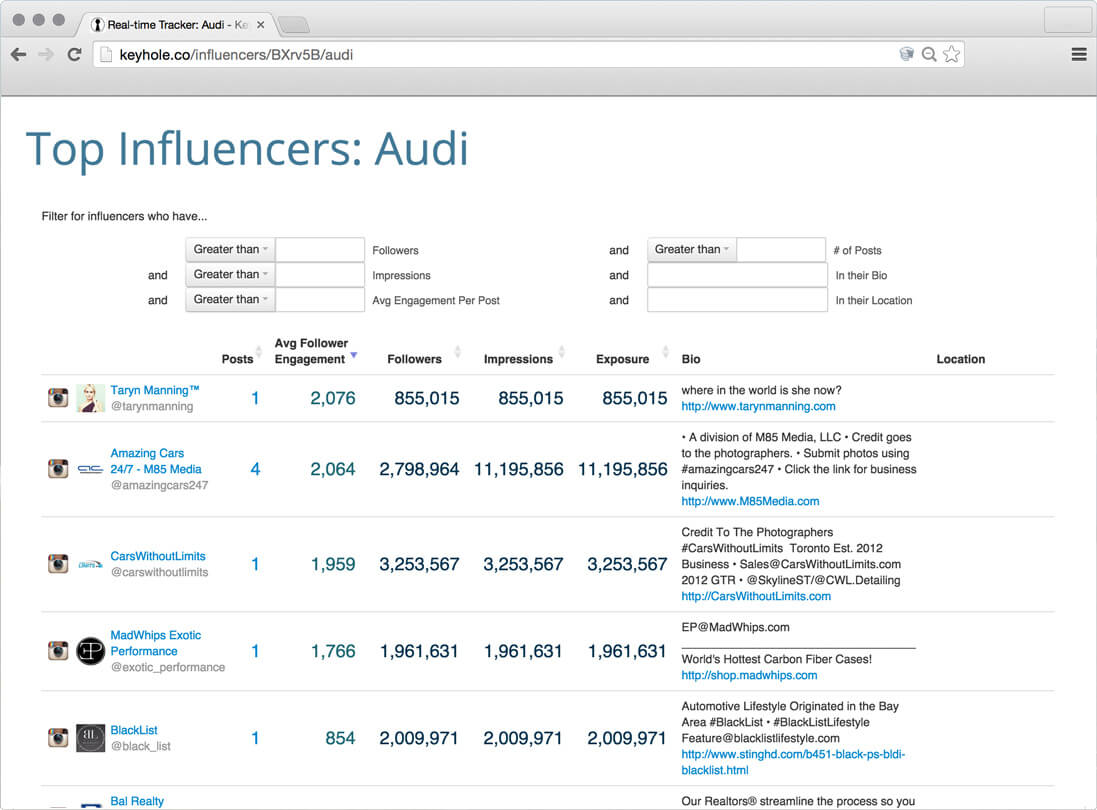This screenshot has height=810, width=1097.
Task: Sort table by Impressions column arrows
Action: click(x=562, y=352)
